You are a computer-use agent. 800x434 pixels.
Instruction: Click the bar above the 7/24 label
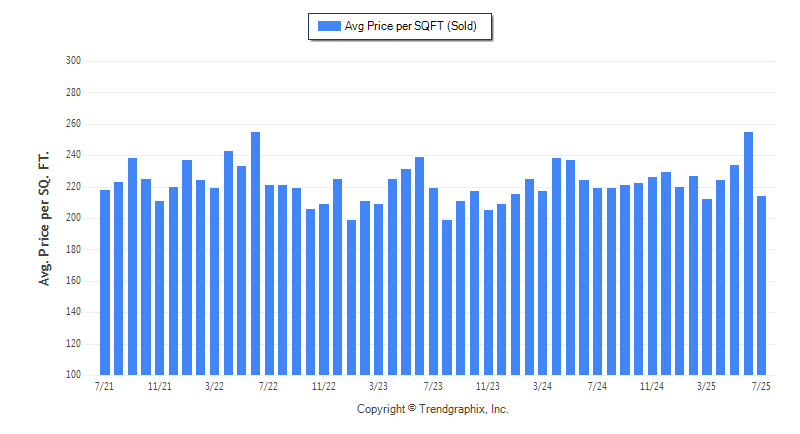coord(597,282)
